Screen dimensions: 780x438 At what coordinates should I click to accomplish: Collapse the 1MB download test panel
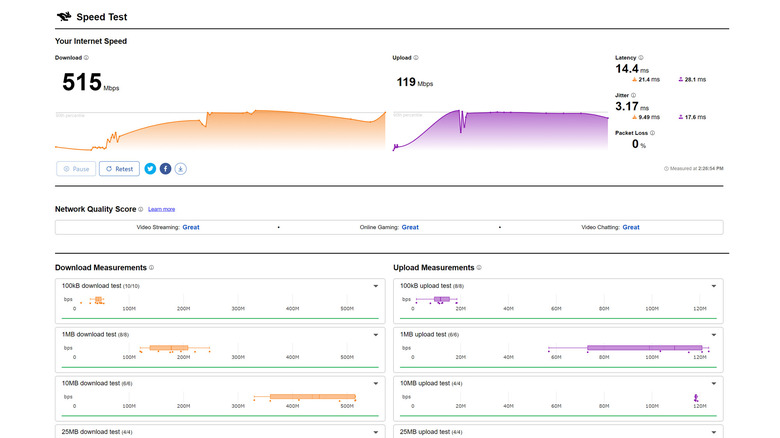376,334
